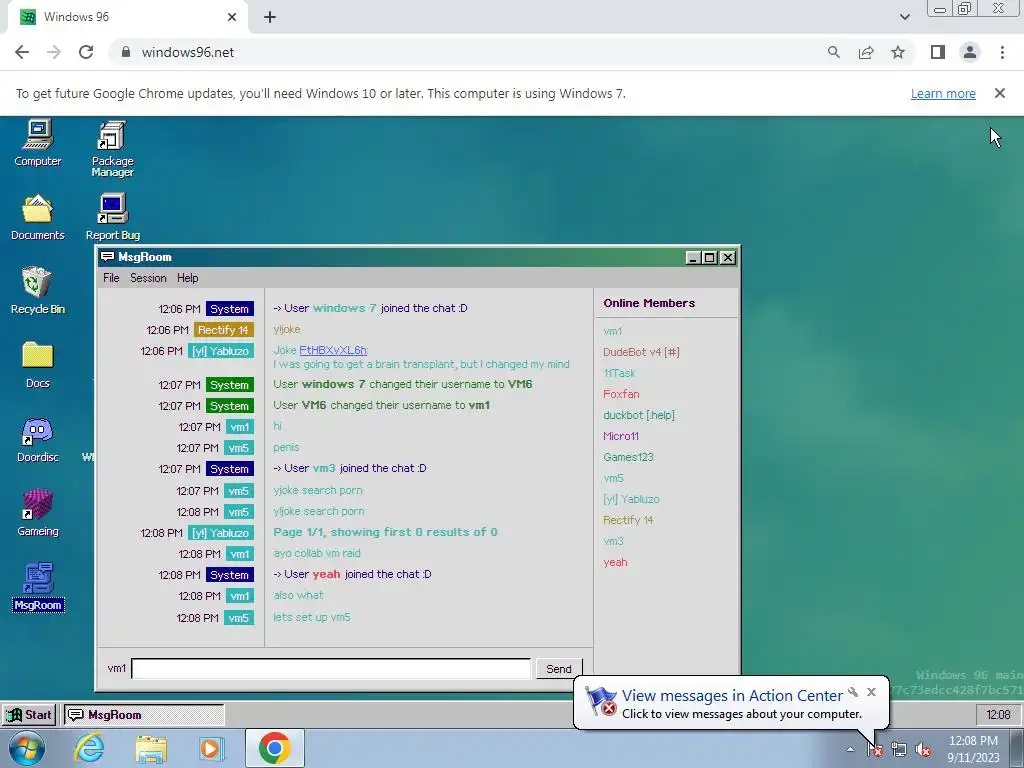This screenshot has height=768, width=1024.
Task: Click the Chrome back arrow
Action: tap(22, 52)
